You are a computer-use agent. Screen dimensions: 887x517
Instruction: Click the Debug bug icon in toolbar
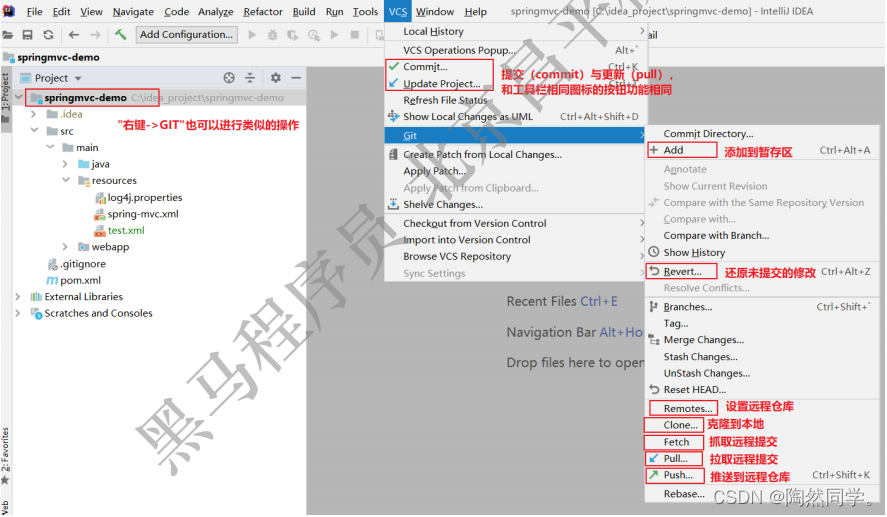click(x=273, y=35)
